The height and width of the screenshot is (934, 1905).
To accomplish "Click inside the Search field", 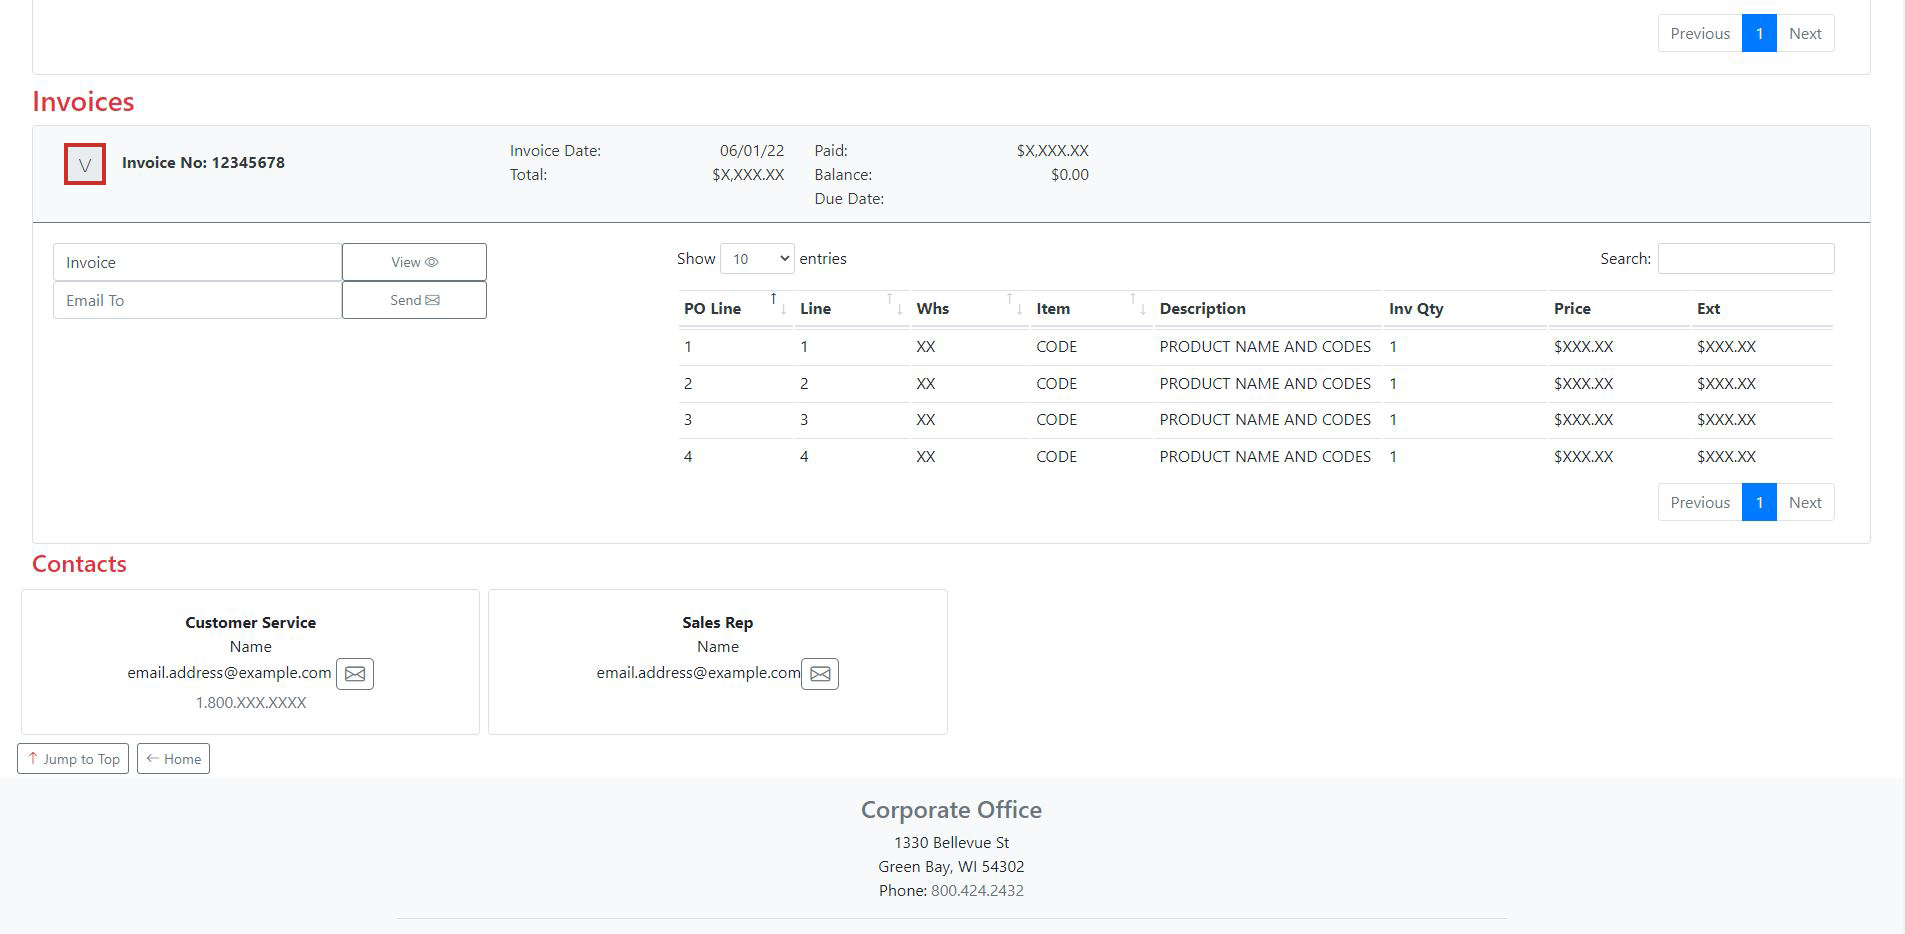I will coord(1745,258).
